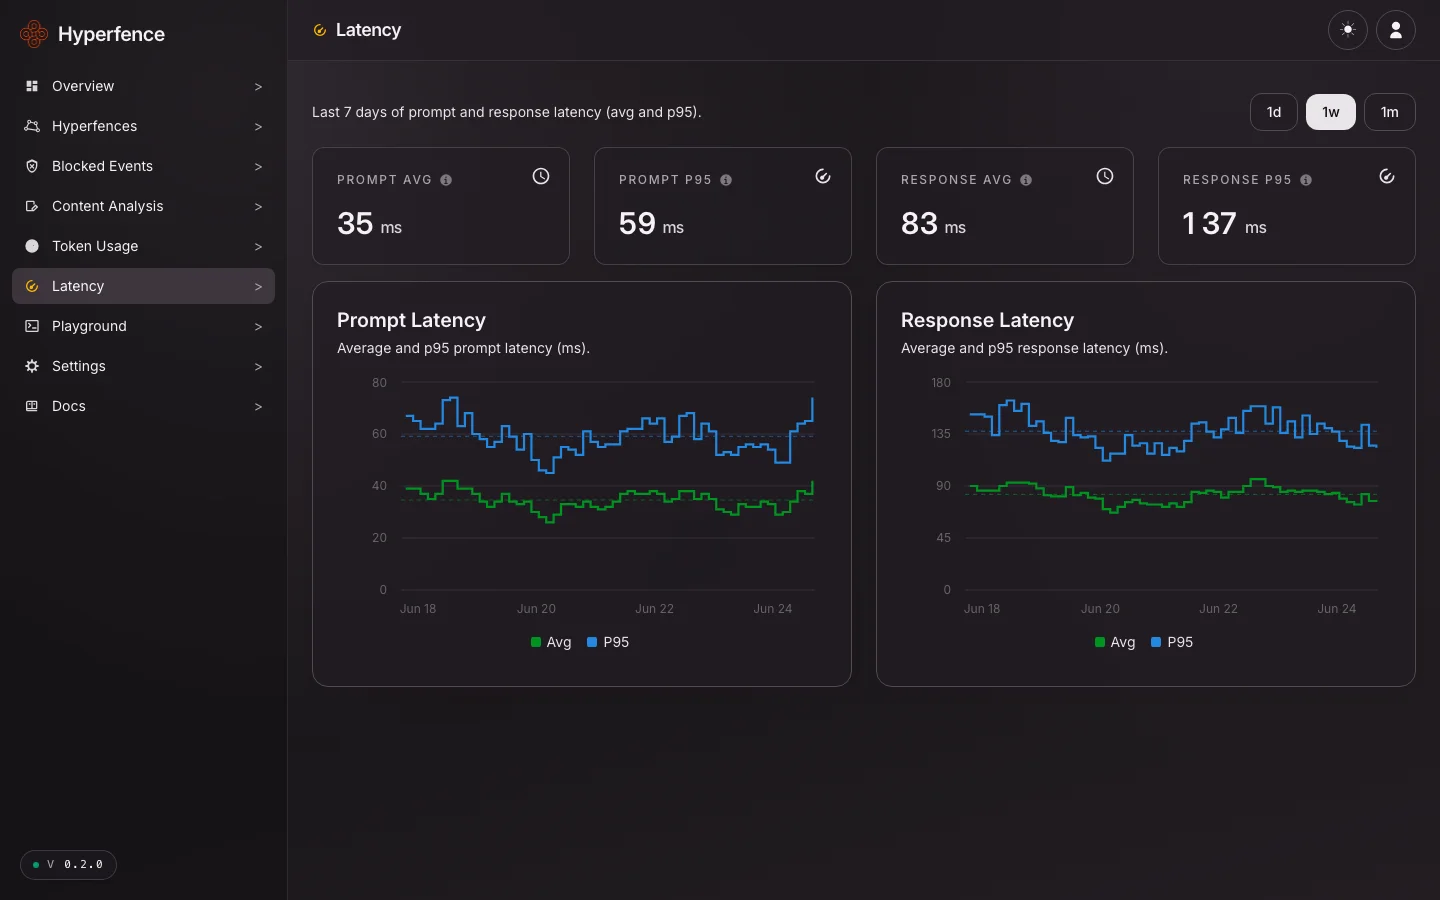The width and height of the screenshot is (1440, 900).
Task: Click the 137 ms Response P95 value
Action: click(x=1224, y=224)
